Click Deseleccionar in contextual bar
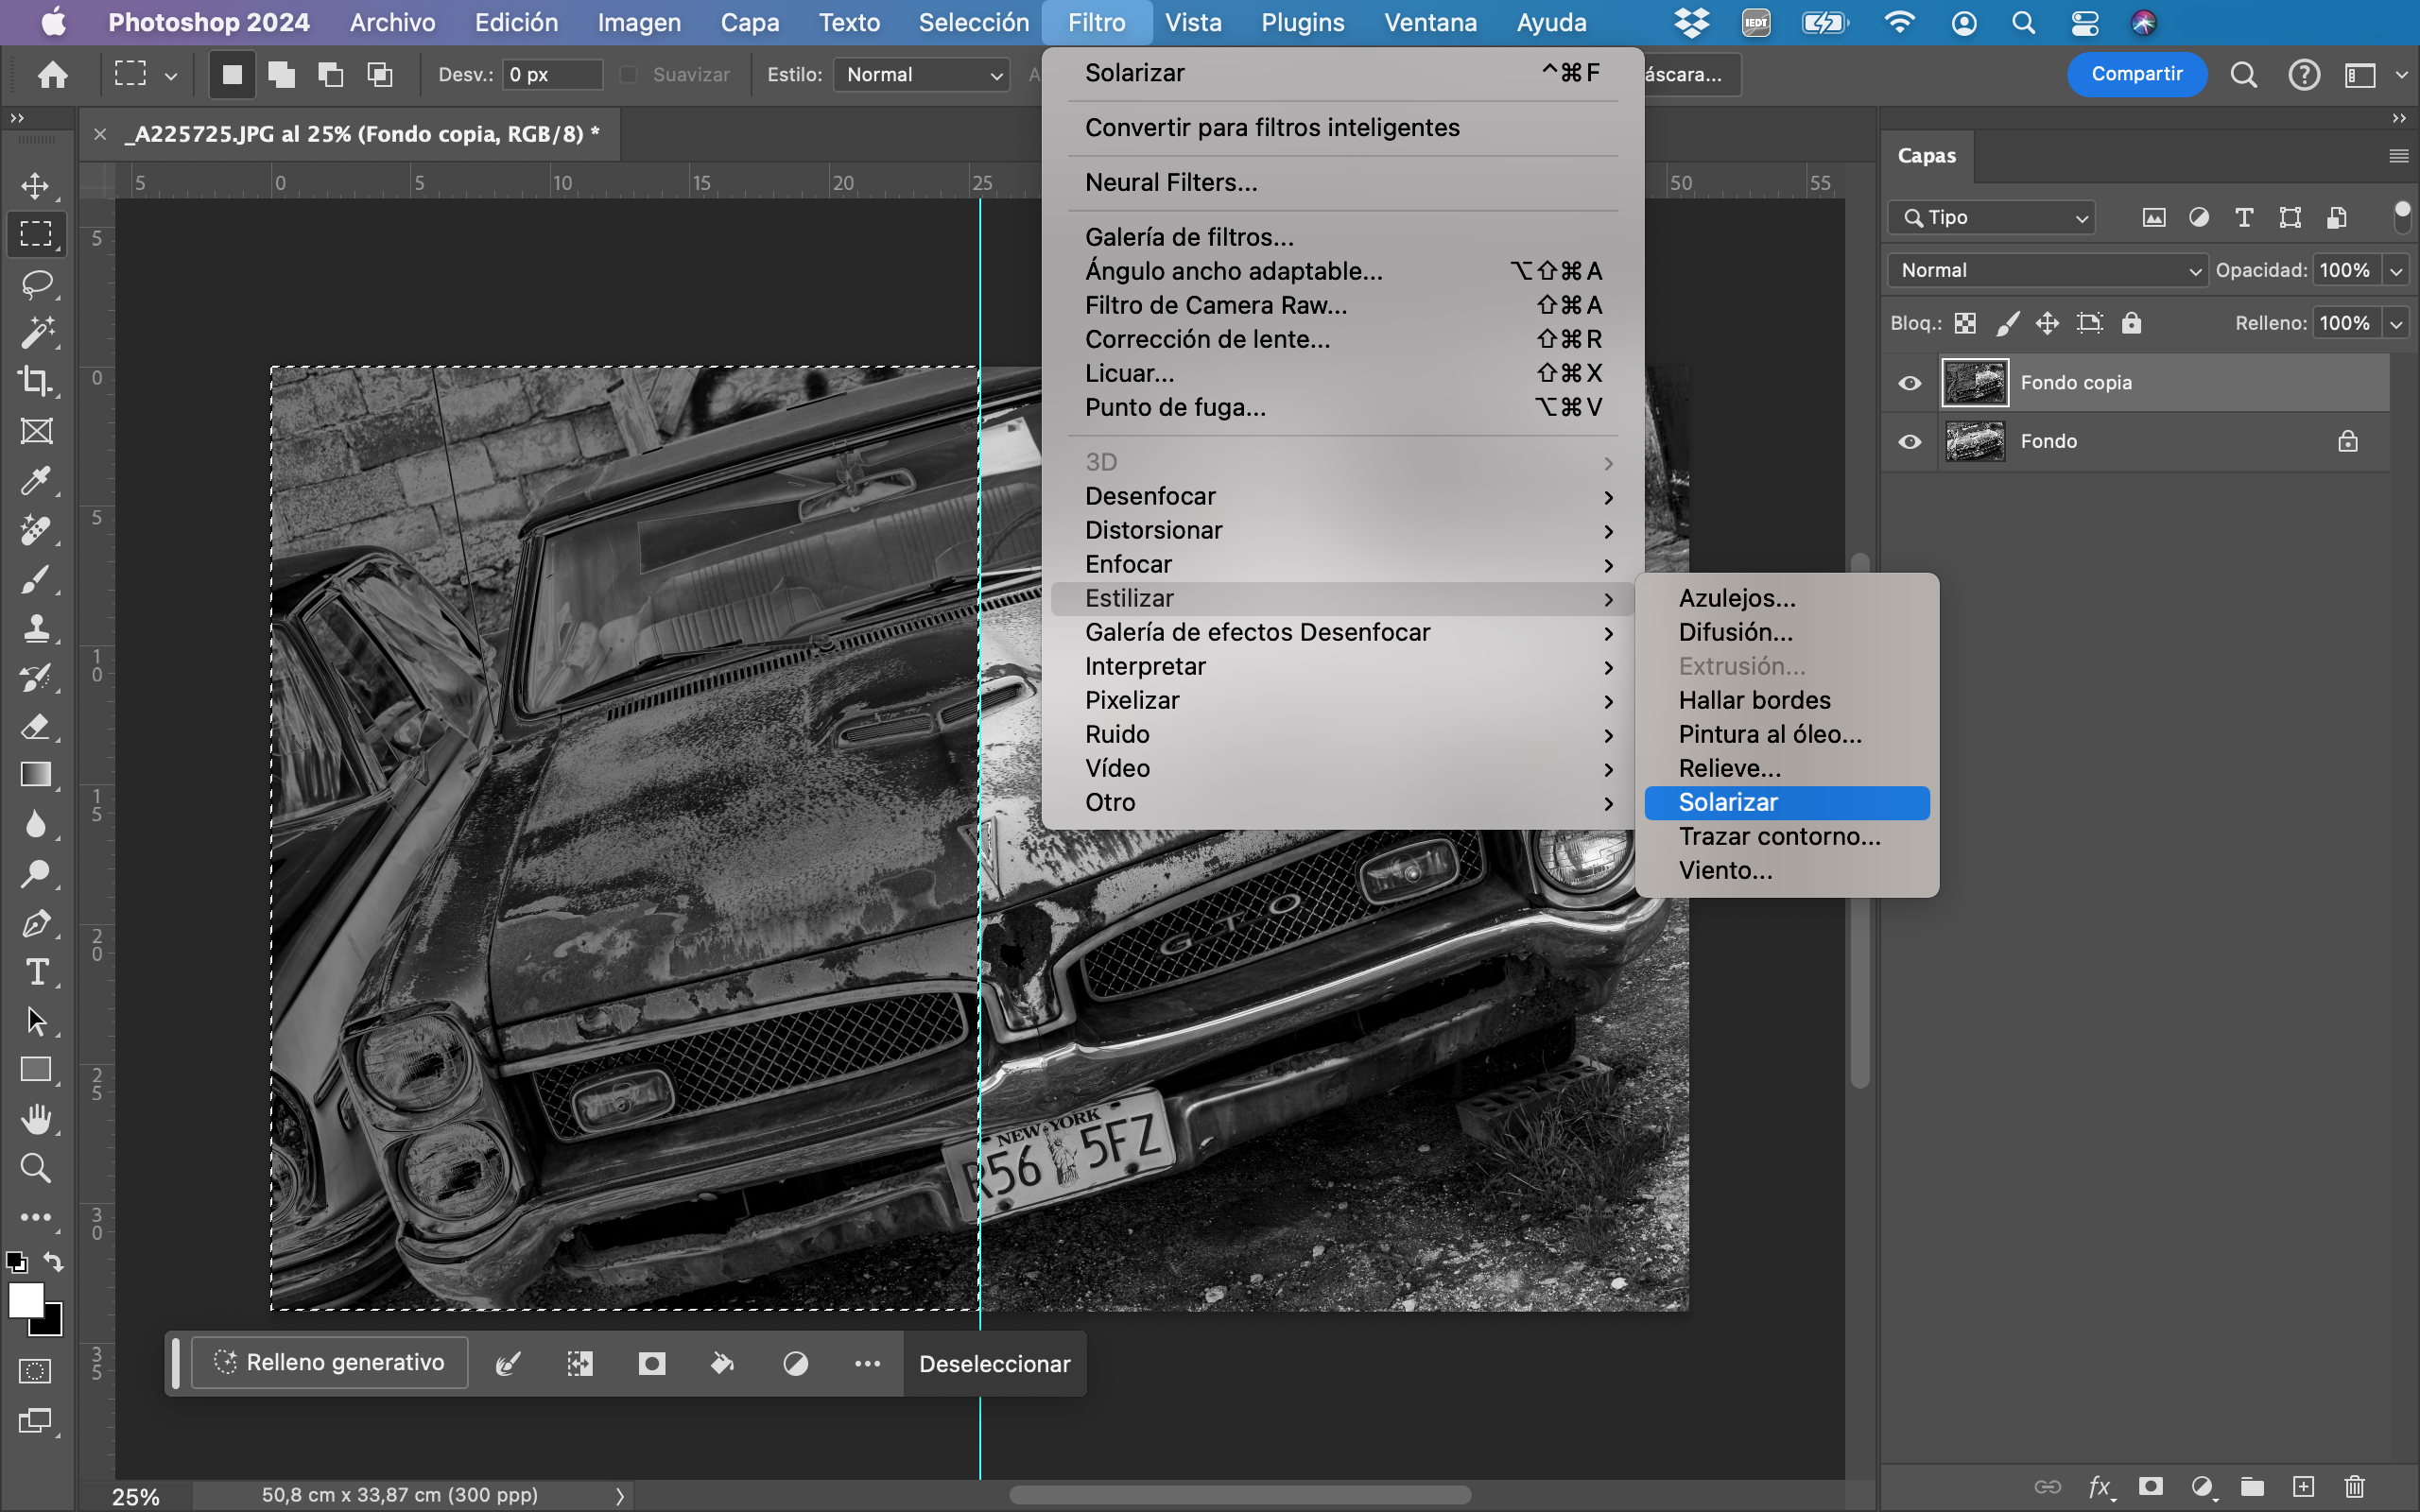 [994, 1364]
